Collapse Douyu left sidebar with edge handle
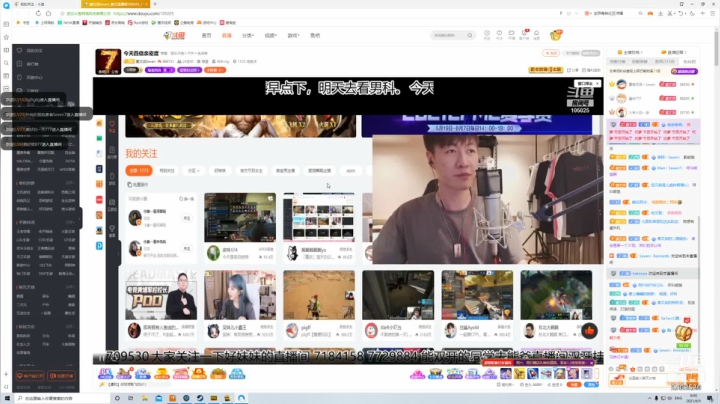Screen dimensions: 720x404 tap(80, 218)
